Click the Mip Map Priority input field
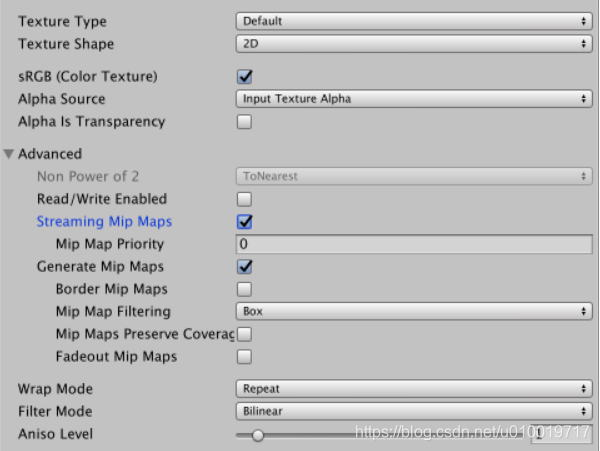Screen dimensions: 600x451 tap(414, 244)
